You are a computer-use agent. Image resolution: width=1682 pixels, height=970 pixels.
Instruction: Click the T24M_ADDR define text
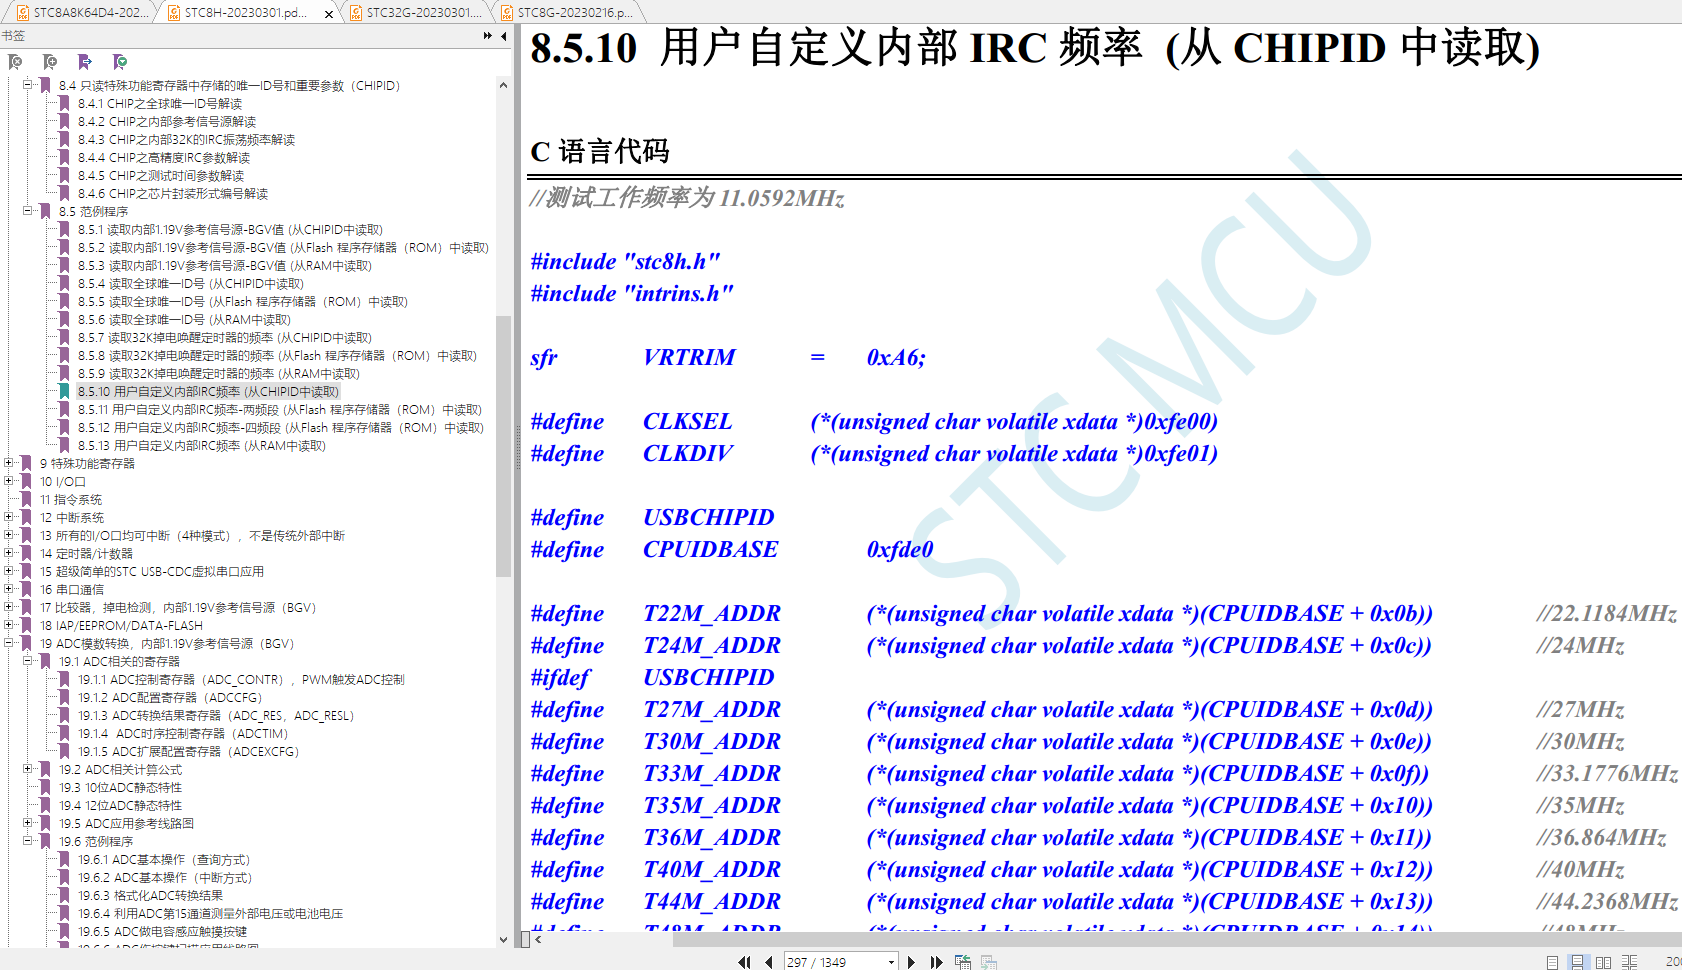pyautogui.click(x=711, y=646)
